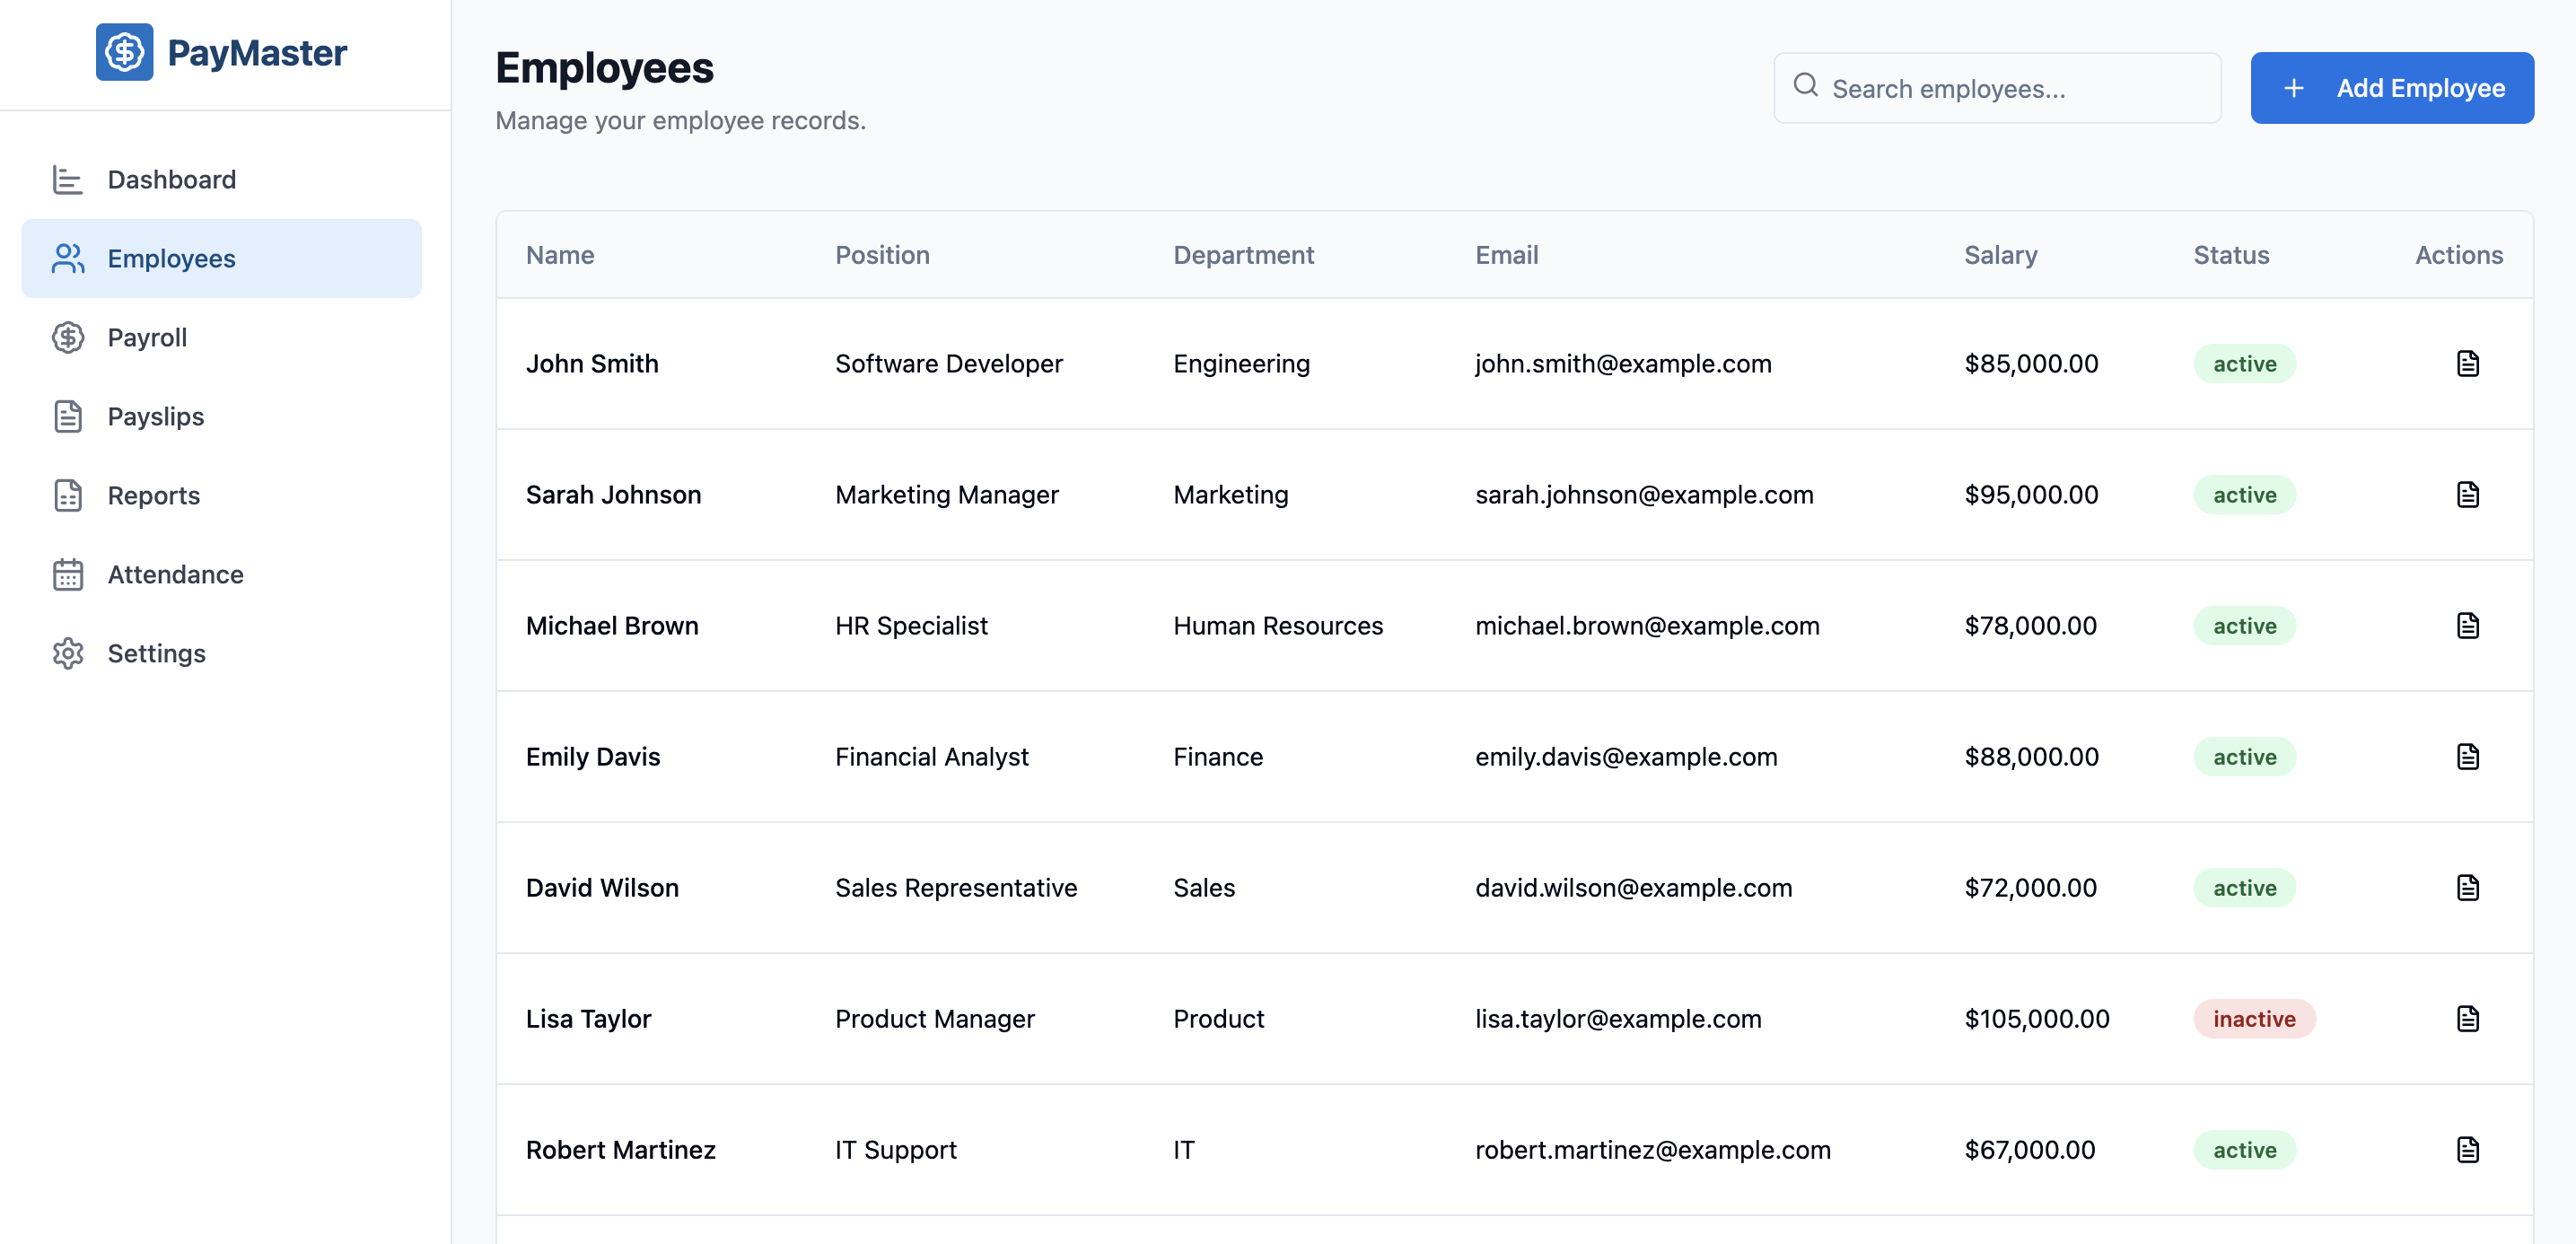2576x1244 pixels.
Task: Click Lisa Taylor's document action icon
Action: 2467,1019
